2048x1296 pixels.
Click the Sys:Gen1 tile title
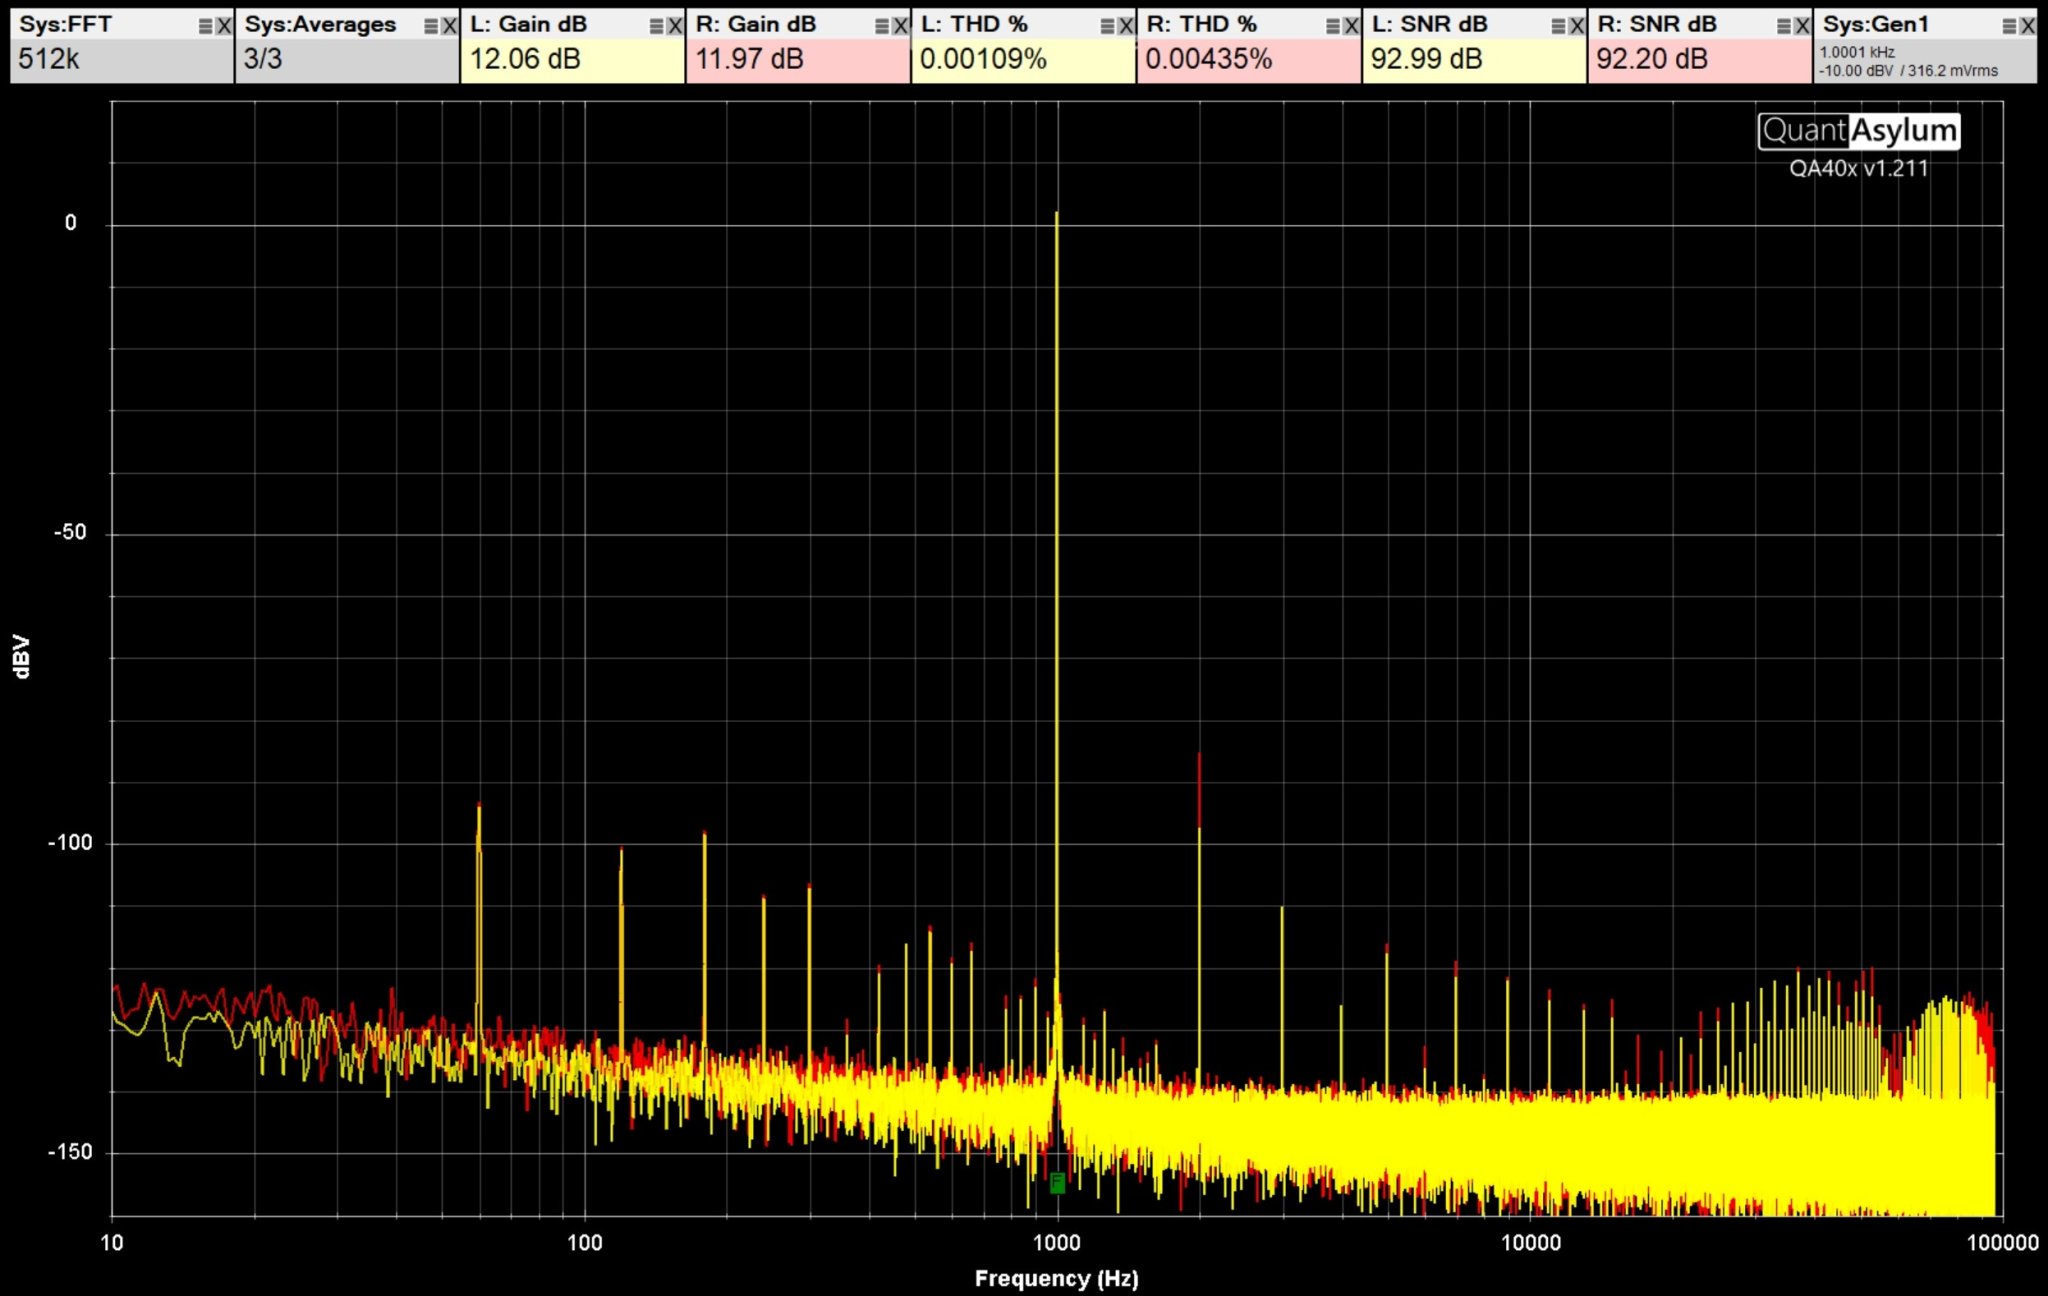click(x=1875, y=25)
